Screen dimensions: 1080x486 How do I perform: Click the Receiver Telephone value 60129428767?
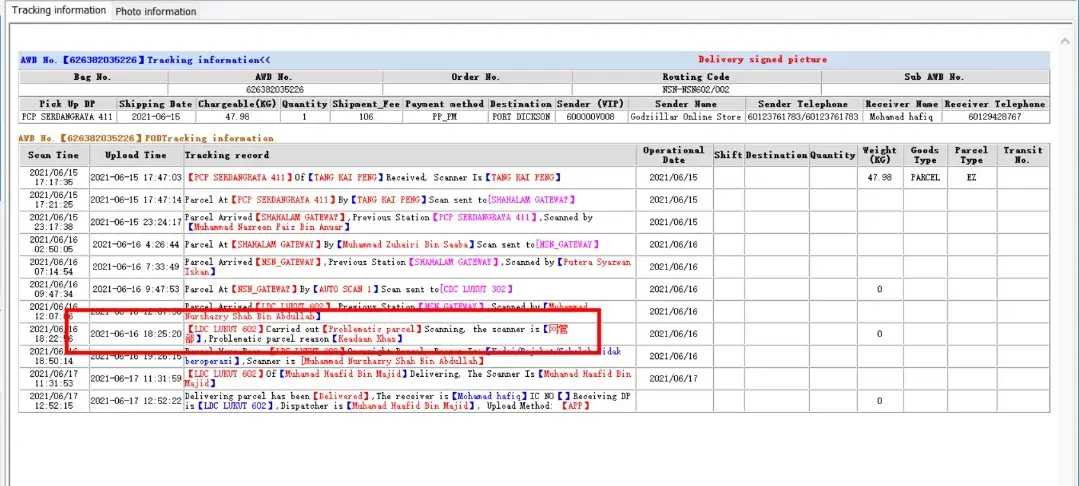click(x=996, y=117)
